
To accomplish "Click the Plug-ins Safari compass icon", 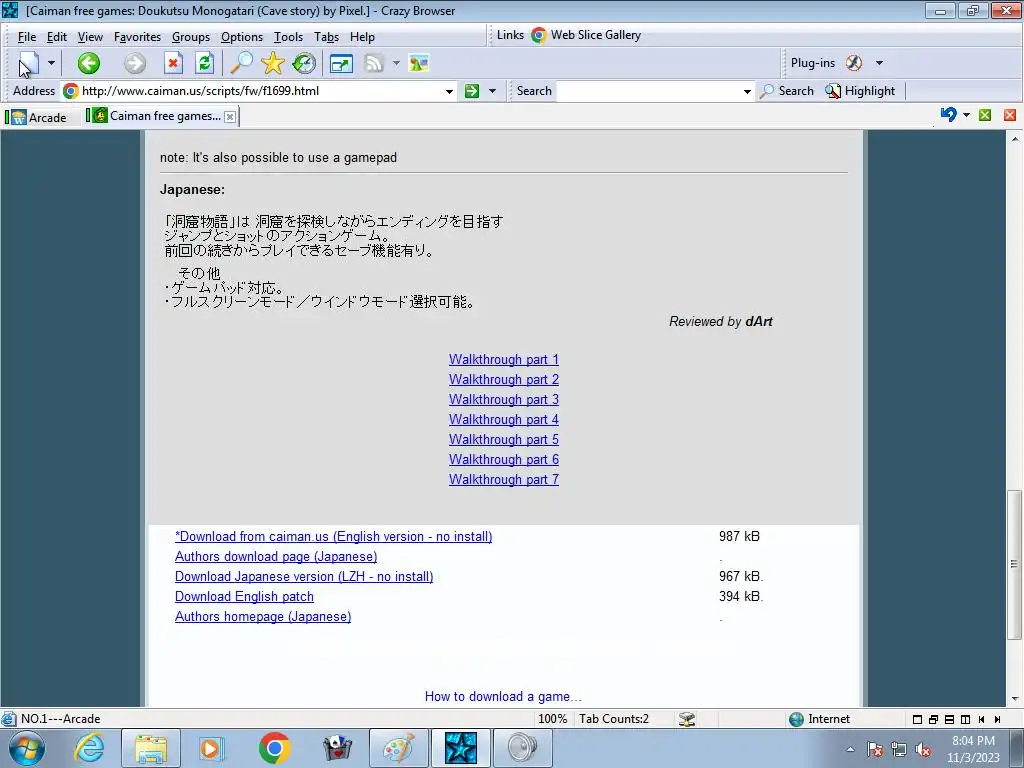I will (x=854, y=63).
